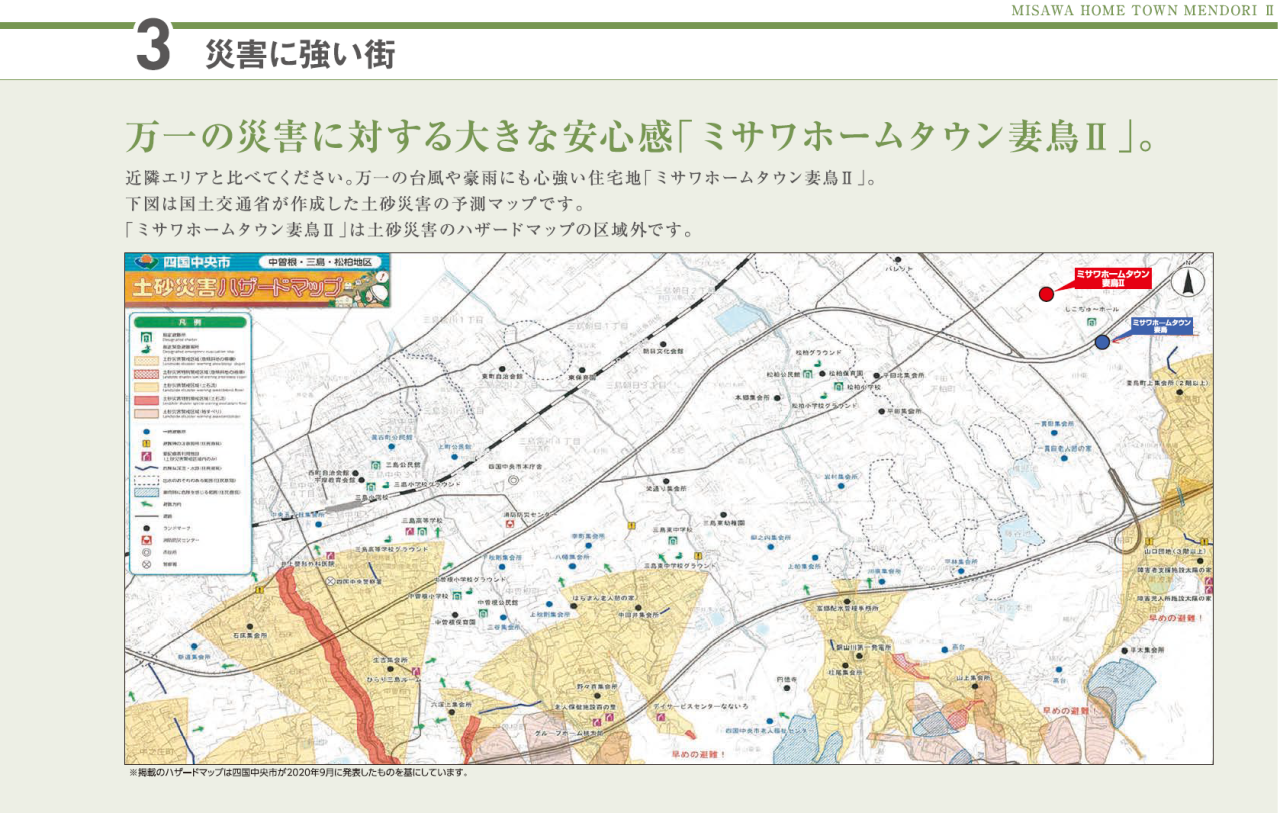
Task: Click the green 凡例 legend header
Action: point(190,323)
